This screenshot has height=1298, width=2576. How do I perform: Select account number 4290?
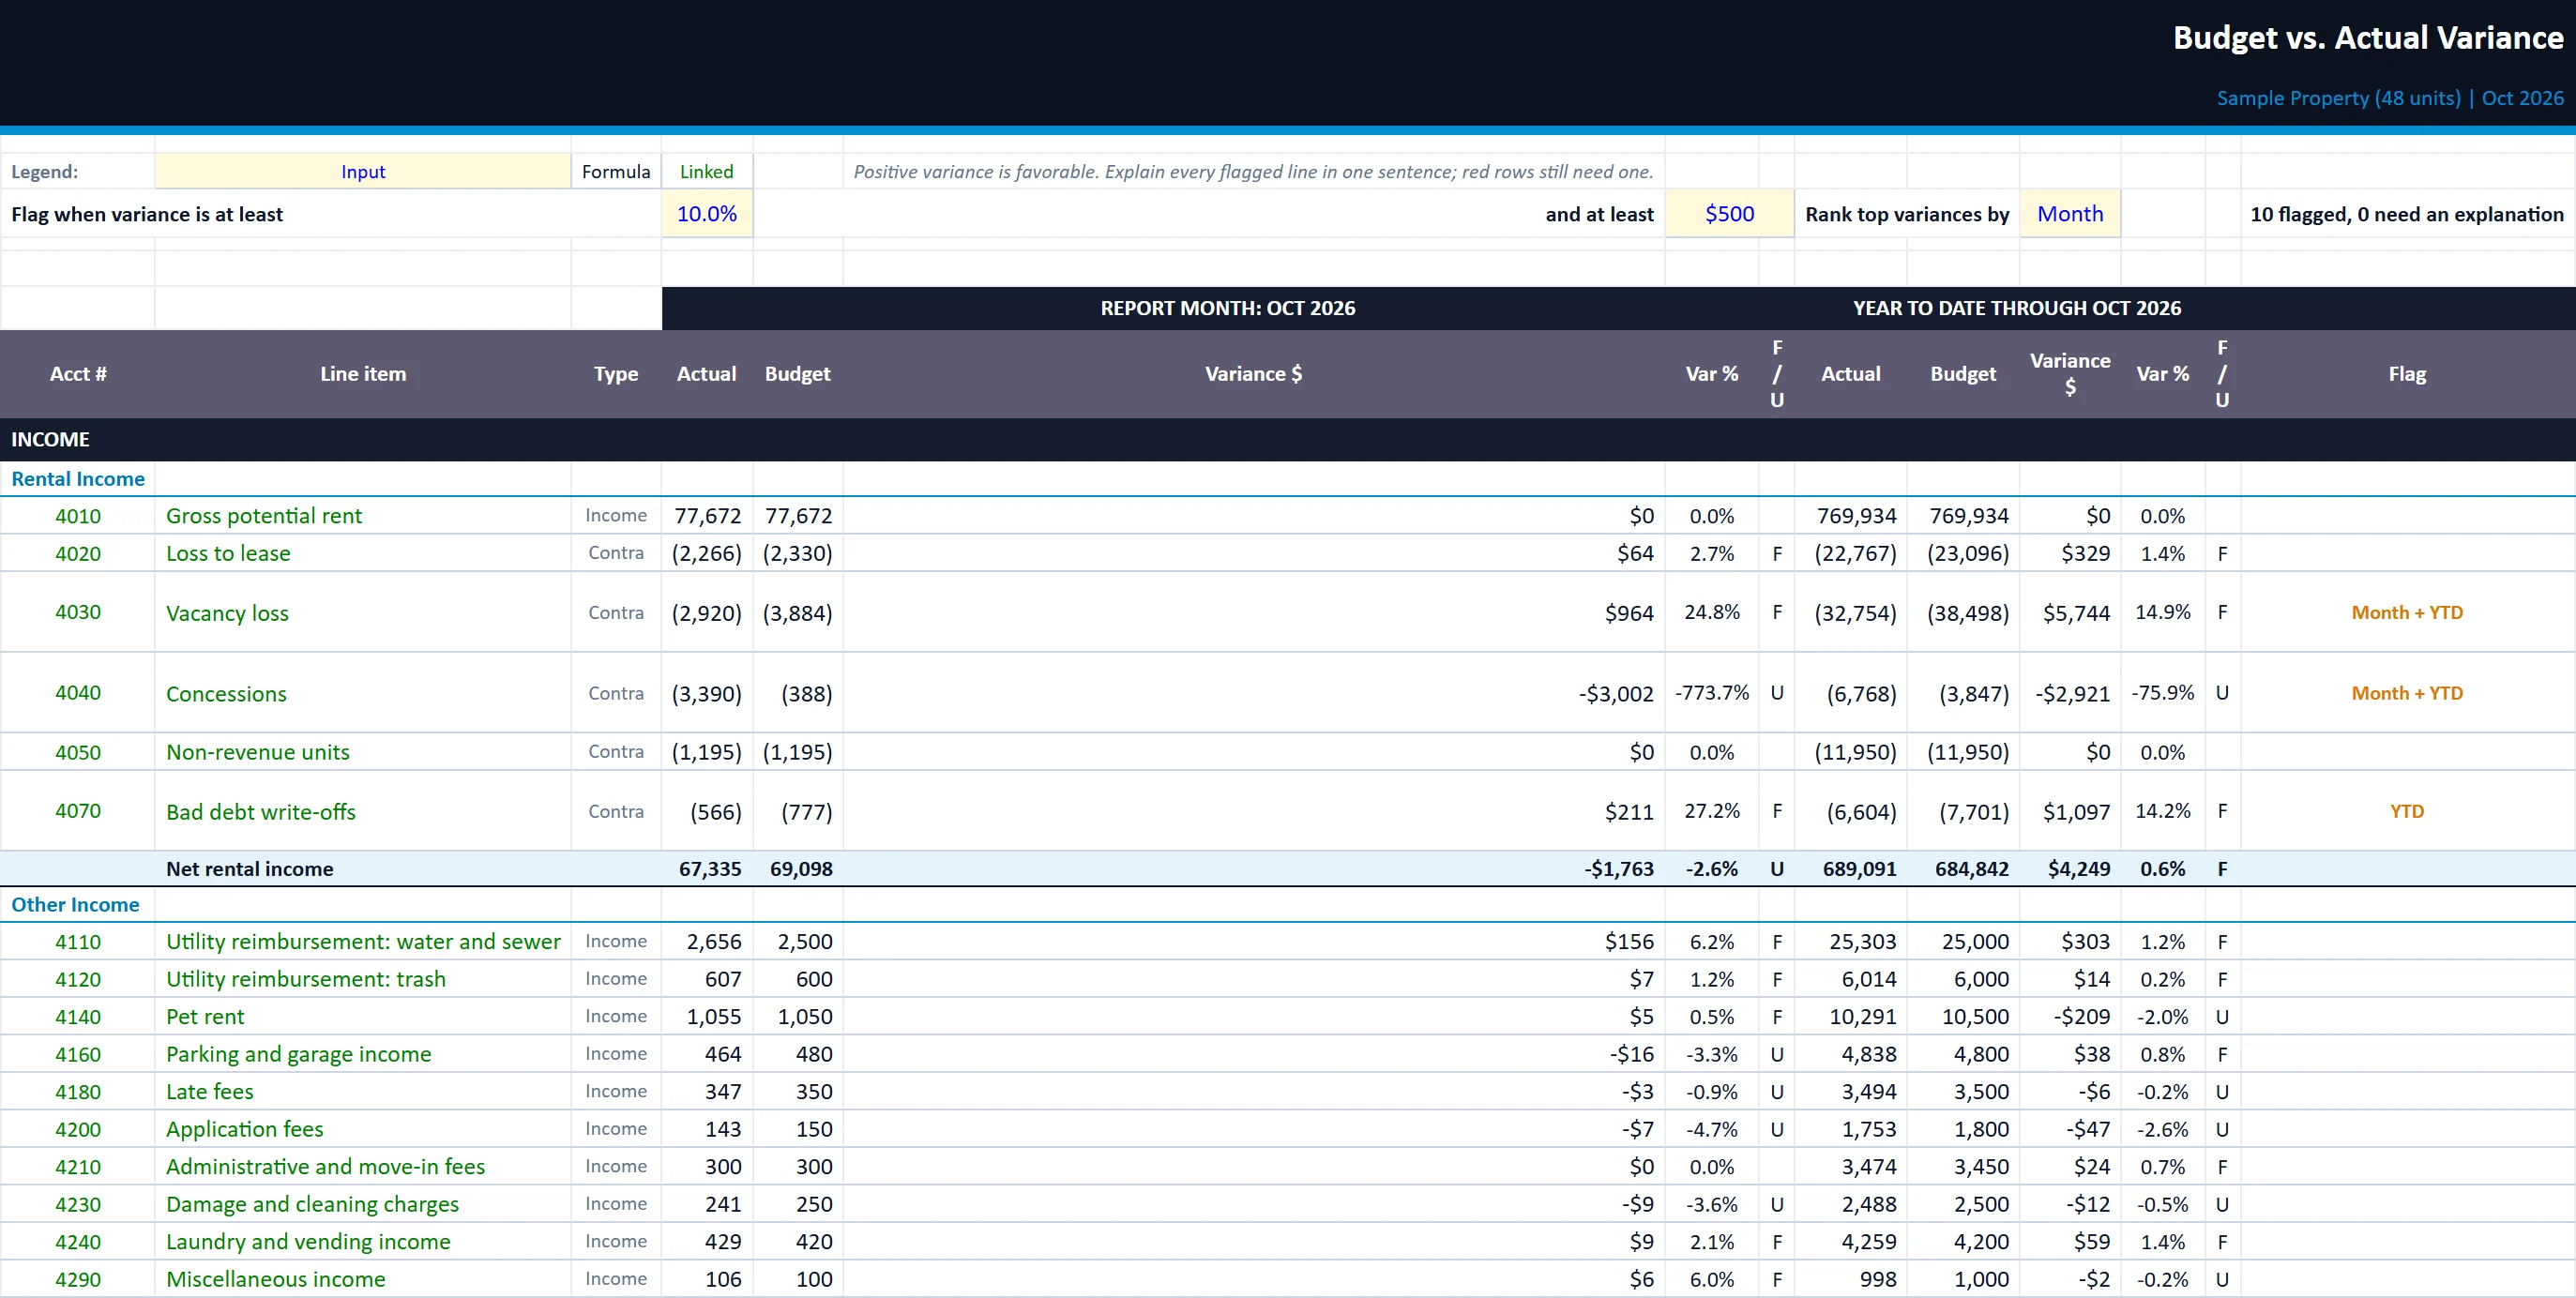pyautogui.click(x=78, y=1279)
